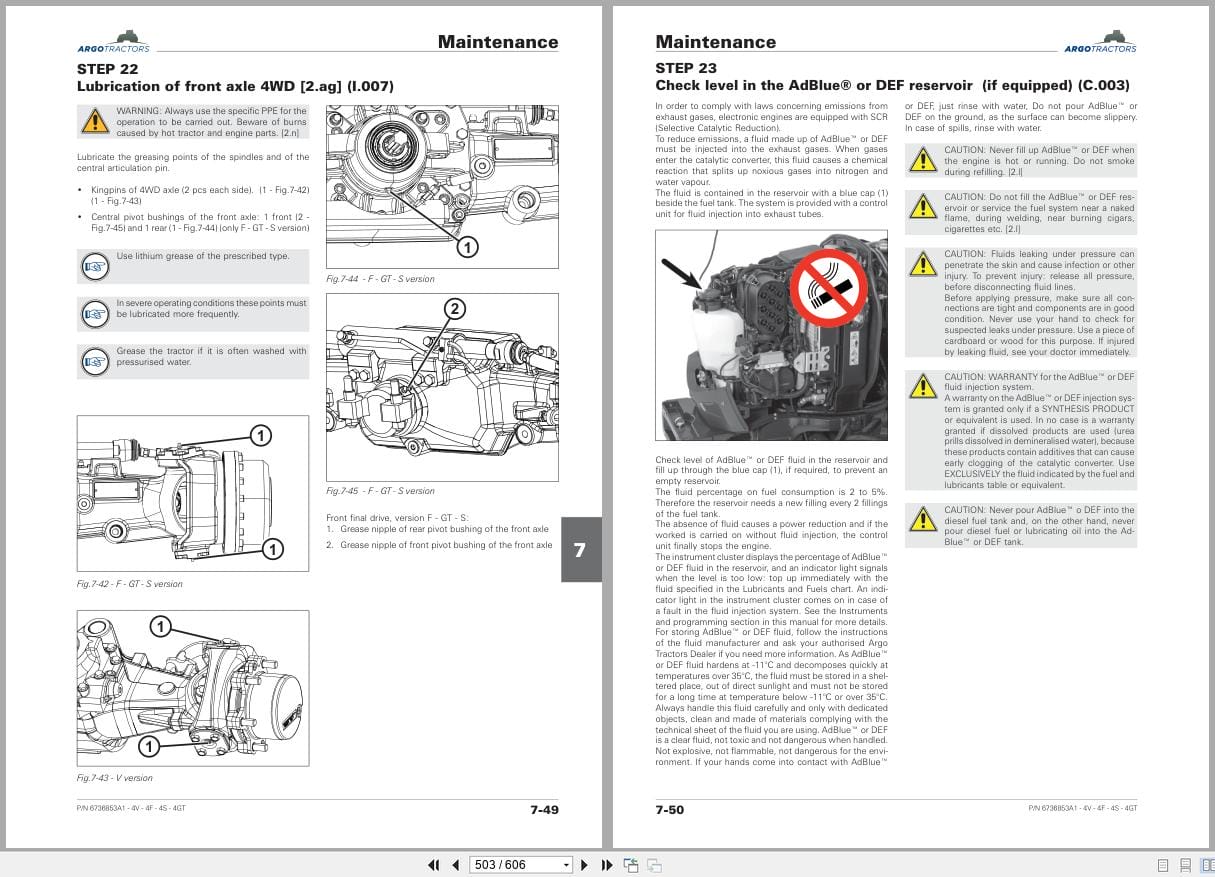The width and height of the screenshot is (1215, 877).
Task: Click the 7-49 page number label
Action: [x=545, y=811]
